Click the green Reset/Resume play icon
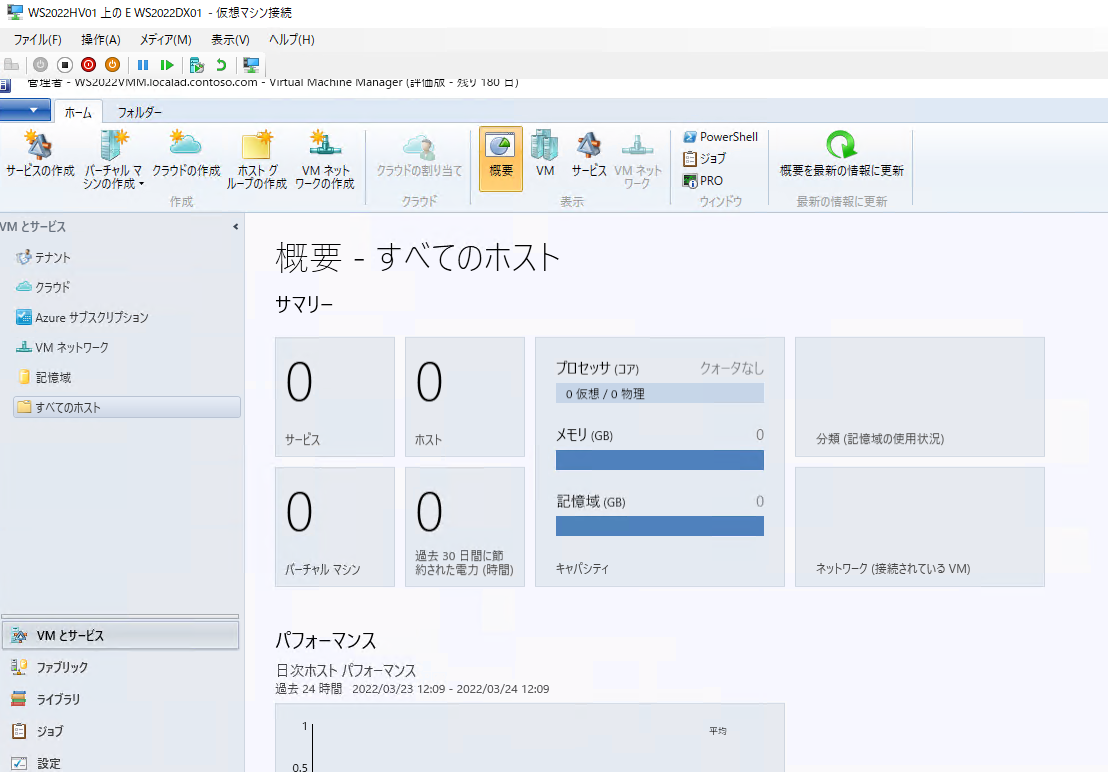This screenshot has height=772, width=1108. point(167,65)
